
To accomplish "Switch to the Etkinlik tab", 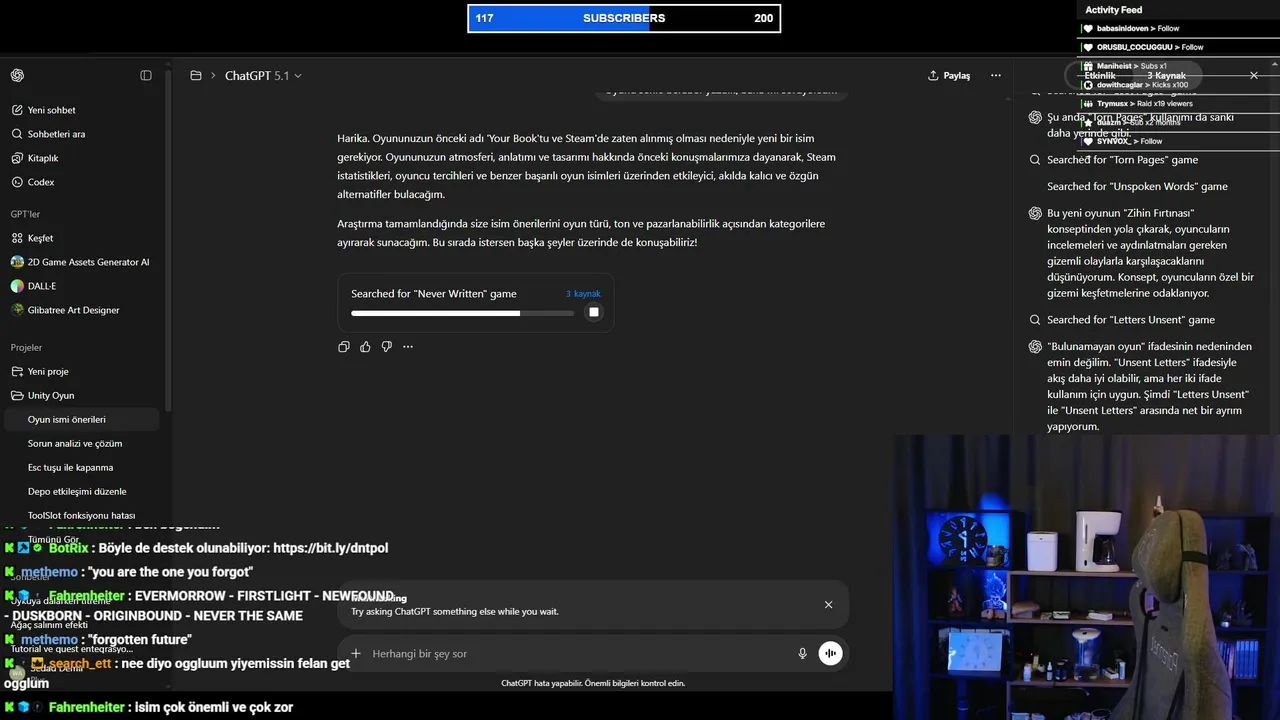I will pos(1100,76).
